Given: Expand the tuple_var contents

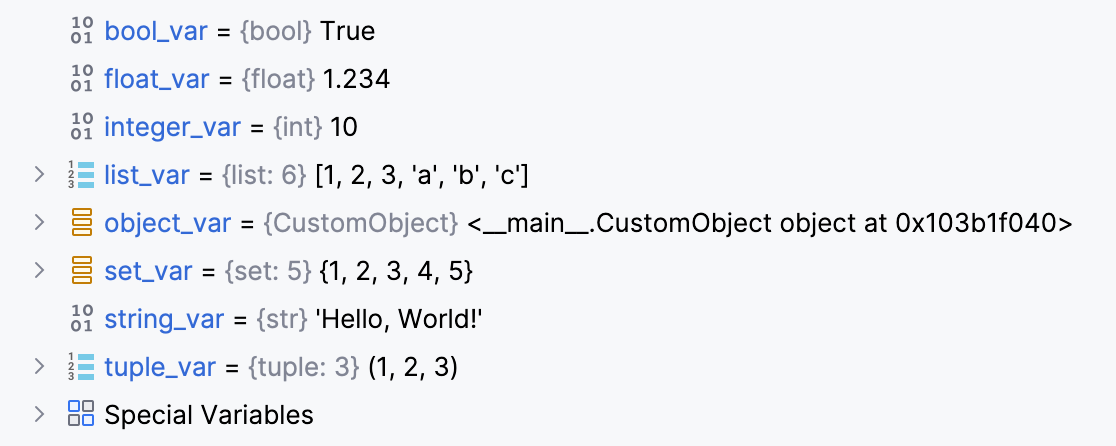Looking at the screenshot, I should [x=39, y=367].
